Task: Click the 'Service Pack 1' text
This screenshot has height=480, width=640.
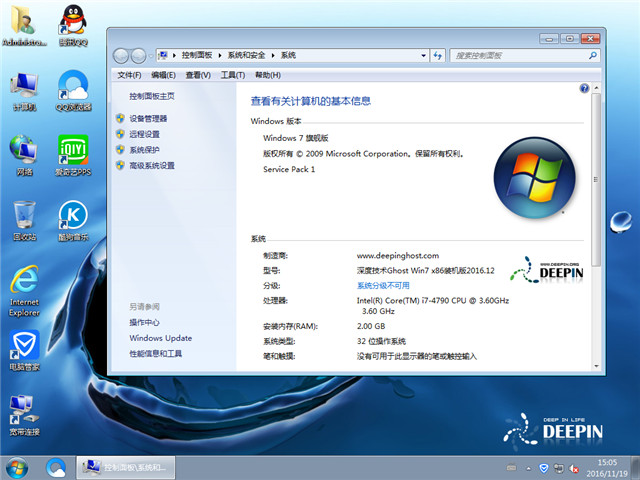Action: coord(289,169)
